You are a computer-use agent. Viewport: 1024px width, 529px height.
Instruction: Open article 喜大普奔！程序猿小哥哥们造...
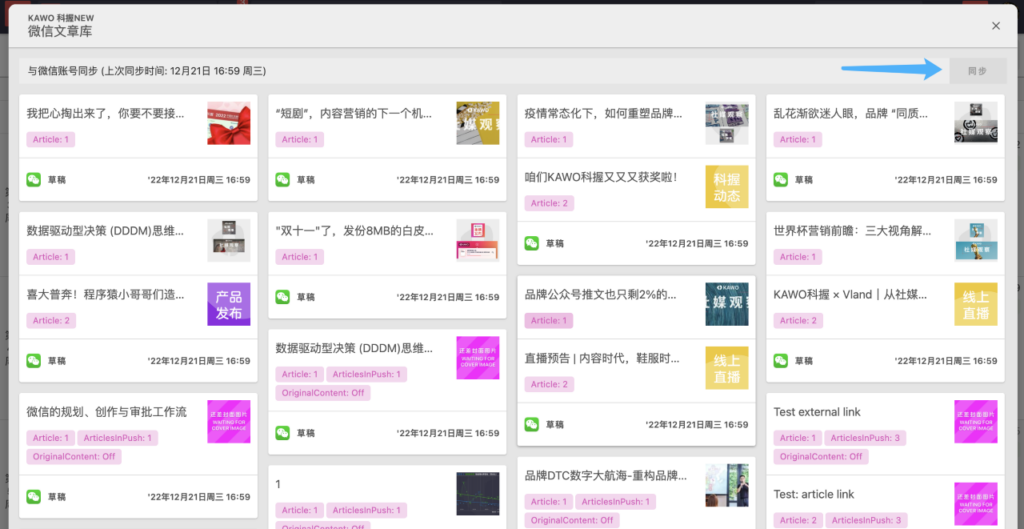point(105,295)
